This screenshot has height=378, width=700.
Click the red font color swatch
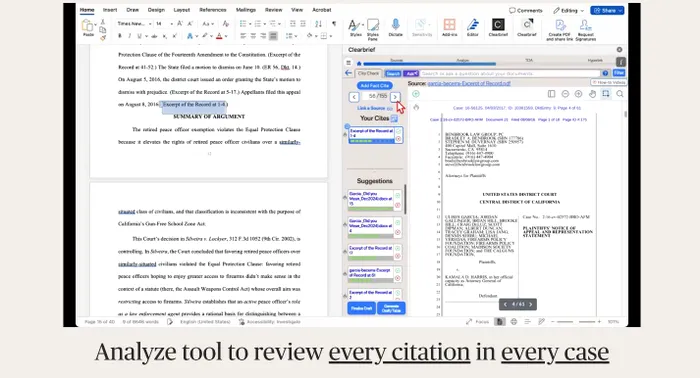[x=219, y=36]
